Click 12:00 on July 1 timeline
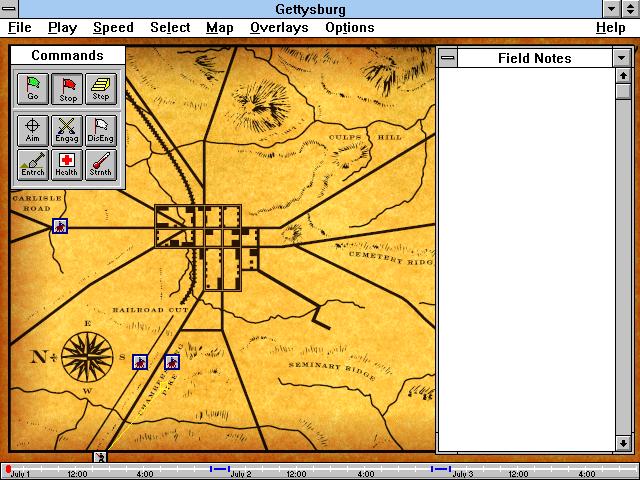This screenshot has width=640, height=480. [x=77, y=474]
